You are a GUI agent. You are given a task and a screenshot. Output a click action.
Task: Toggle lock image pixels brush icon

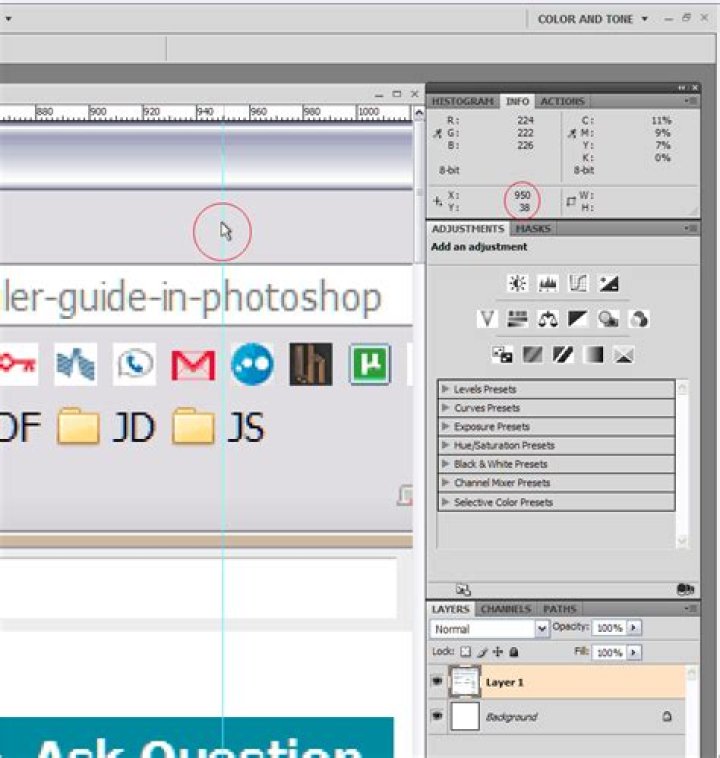tap(482, 652)
